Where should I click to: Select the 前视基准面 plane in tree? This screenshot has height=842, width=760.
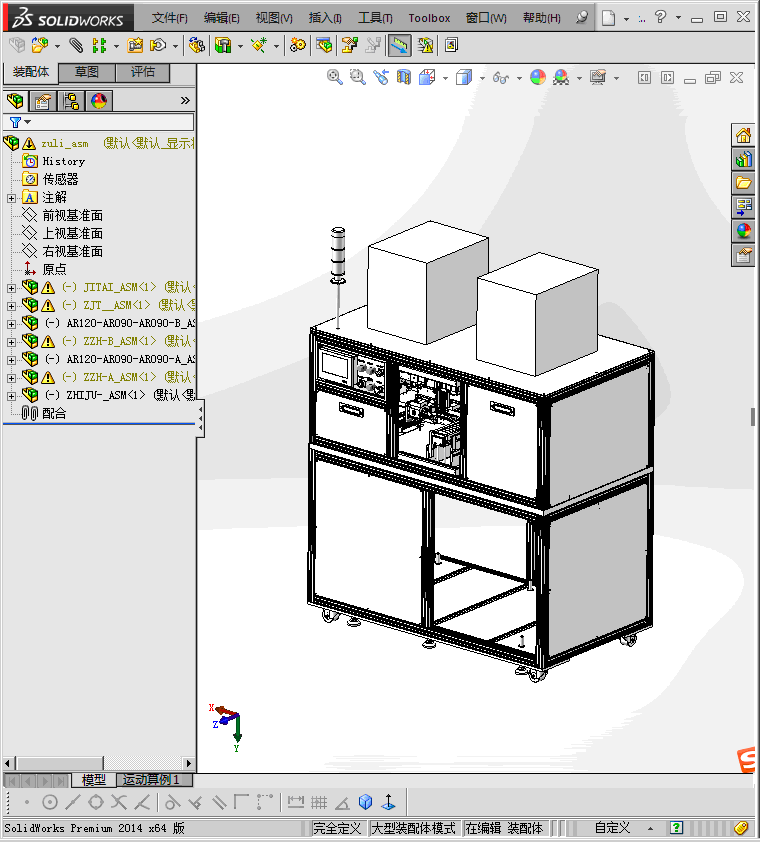point(73,216)
